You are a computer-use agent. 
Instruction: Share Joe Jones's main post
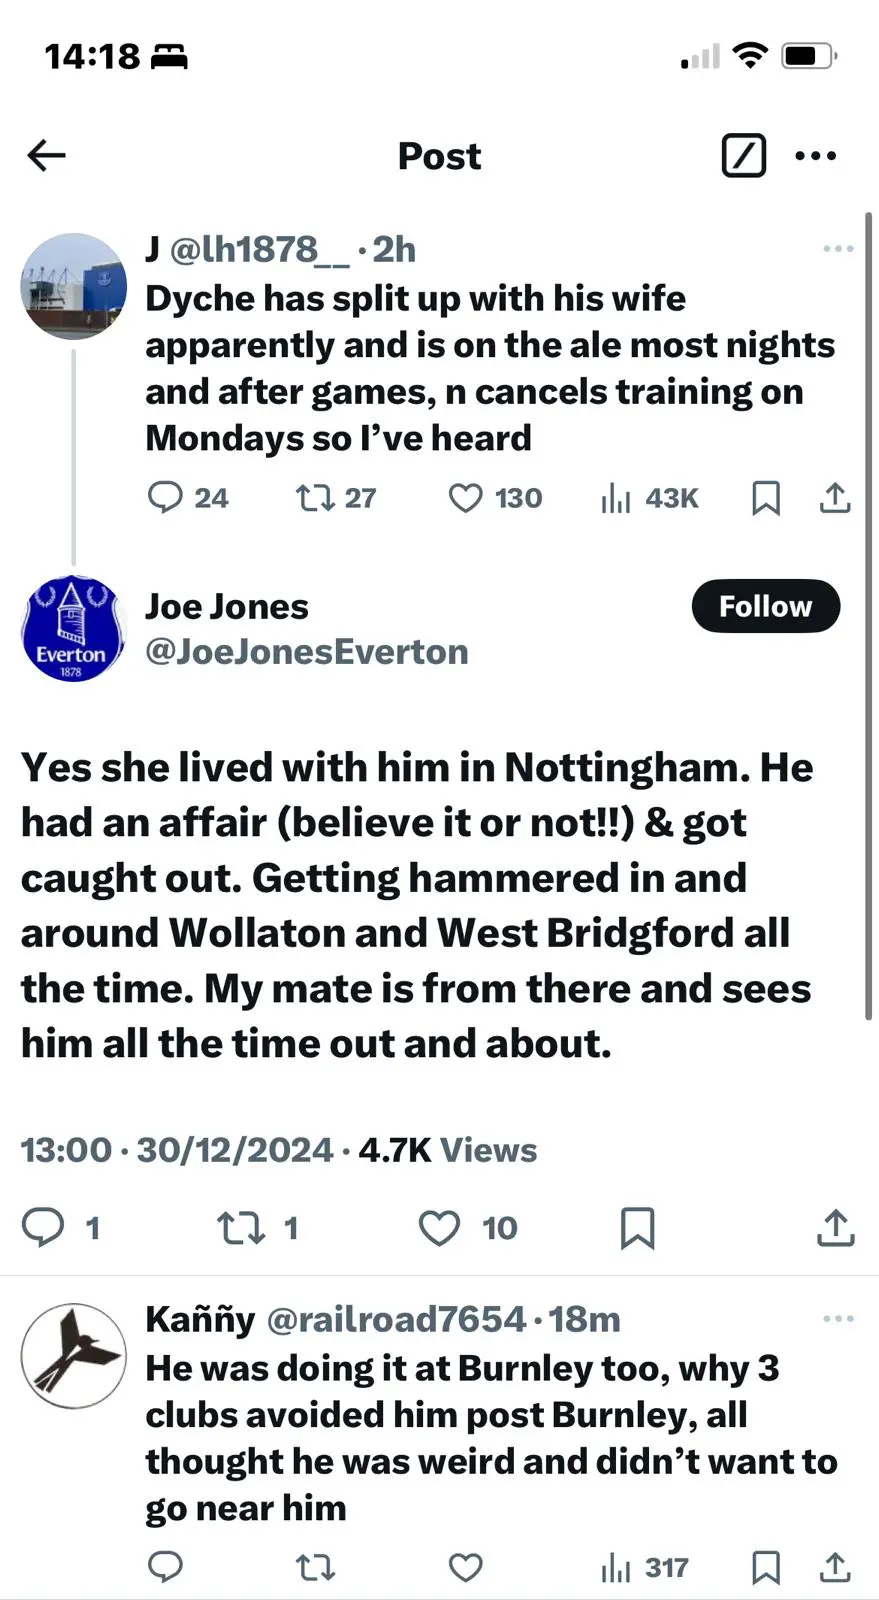(835, 1227)
